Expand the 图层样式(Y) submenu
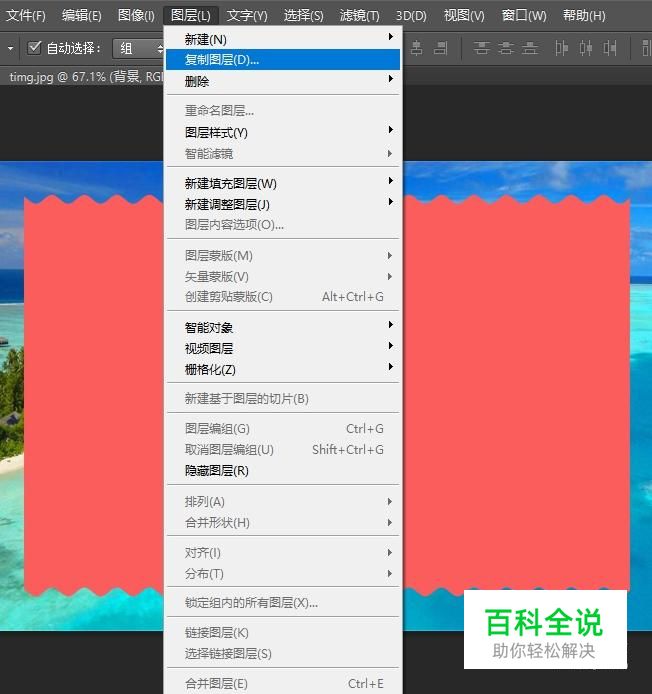Viewport: 652px width, 694px height. (283, 132)
